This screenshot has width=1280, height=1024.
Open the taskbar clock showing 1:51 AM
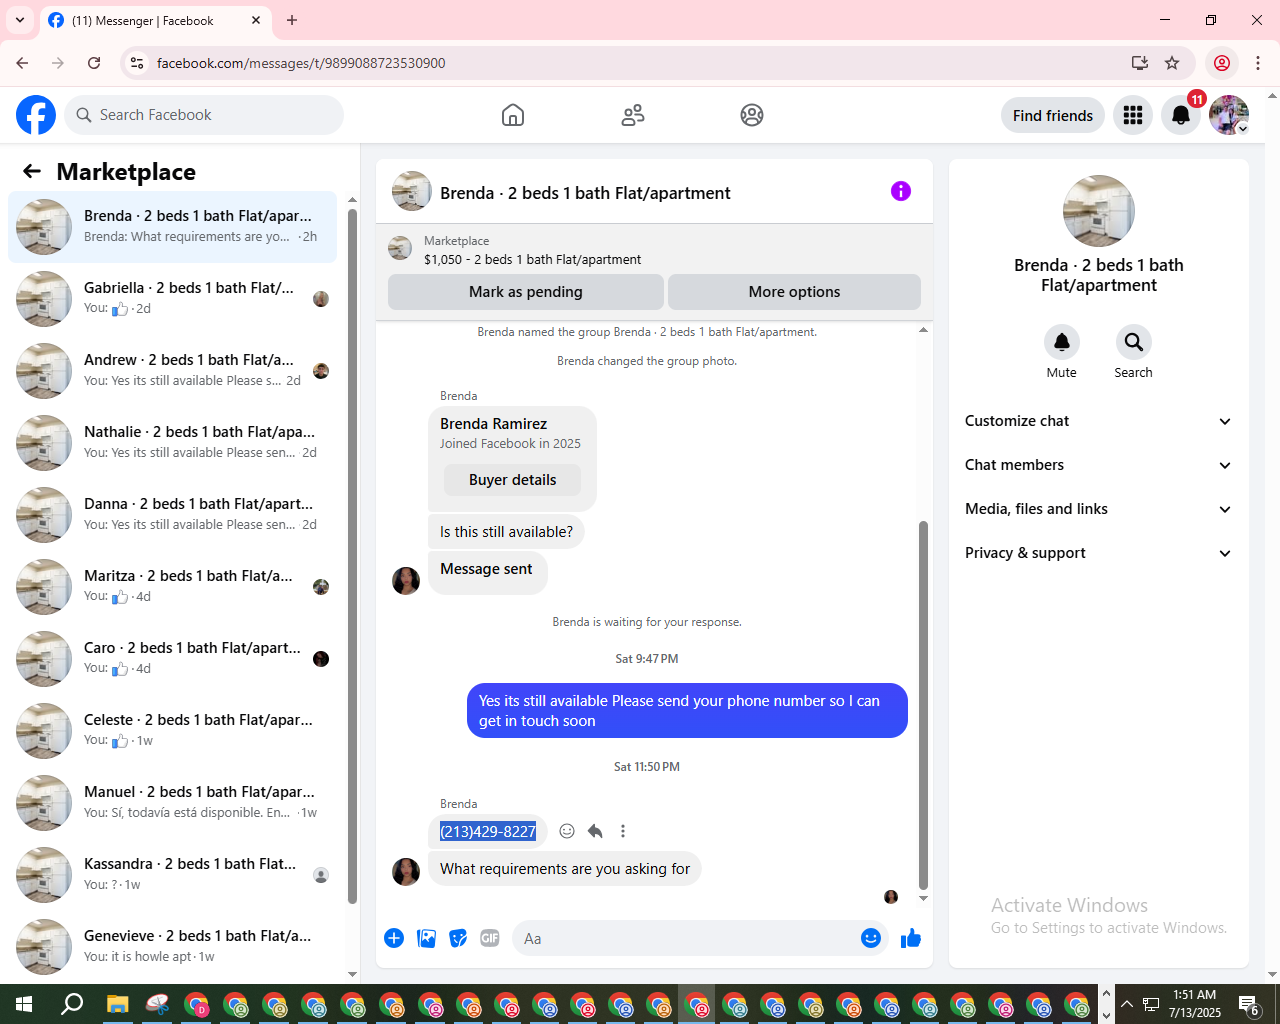point(1195,1004)
